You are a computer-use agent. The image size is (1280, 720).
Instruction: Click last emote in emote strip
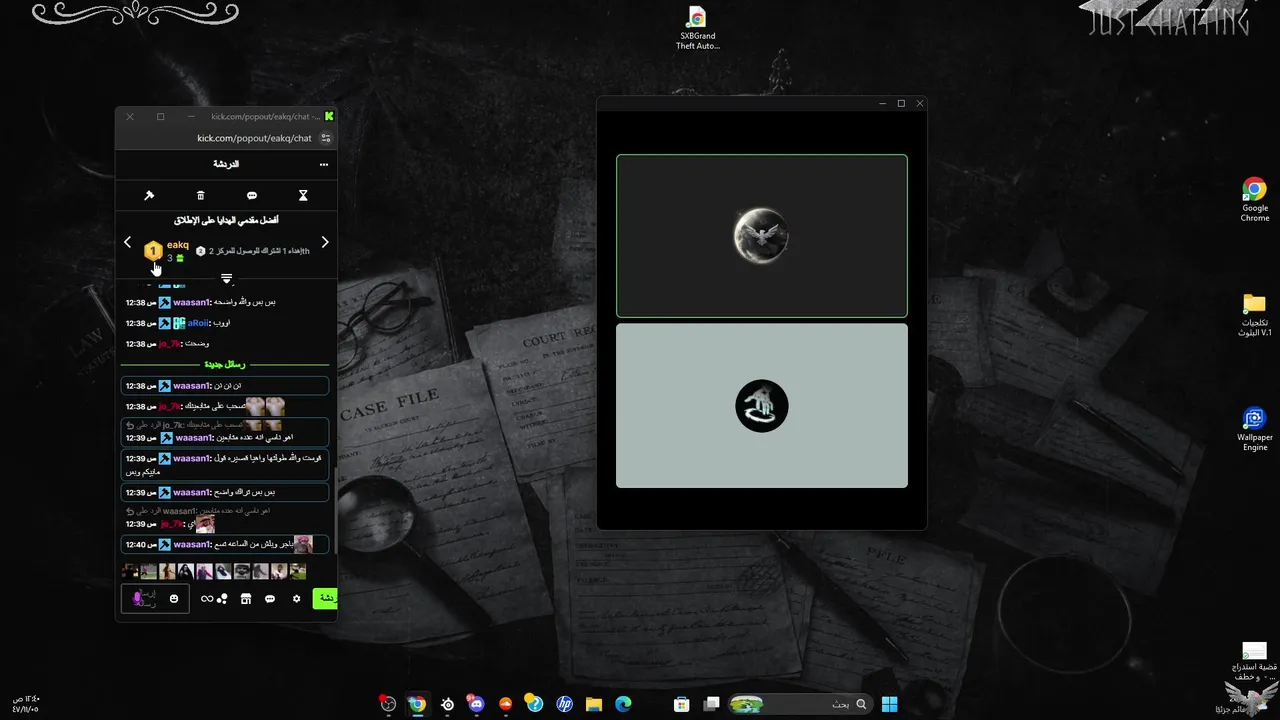point(297,571)
